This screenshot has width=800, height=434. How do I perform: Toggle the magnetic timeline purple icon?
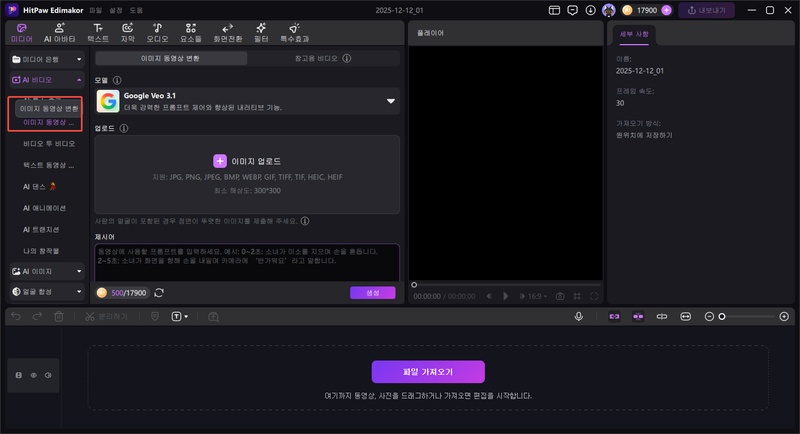[638, 317]
